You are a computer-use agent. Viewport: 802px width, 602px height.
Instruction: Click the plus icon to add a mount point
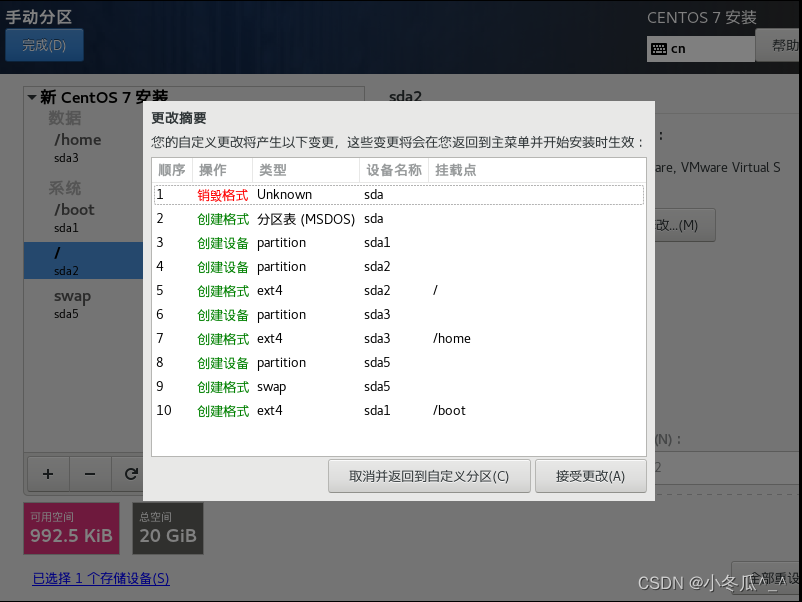pyautogui.click(x=48, y=474)
